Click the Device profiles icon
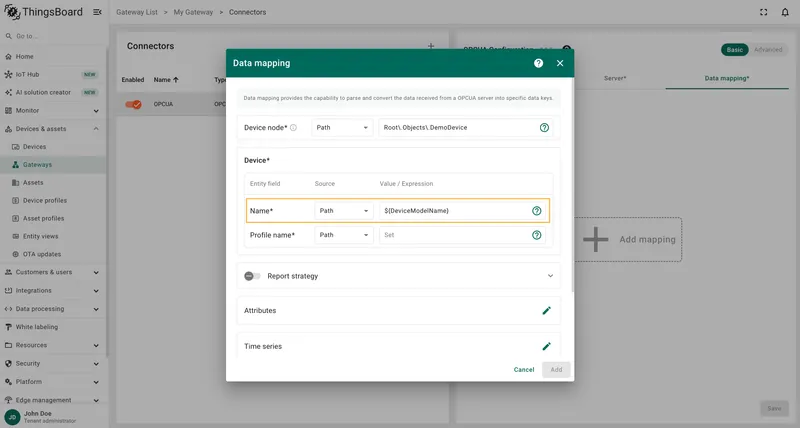Image resolution: width=800 pixels, height=428 pixels. point(15,200)
